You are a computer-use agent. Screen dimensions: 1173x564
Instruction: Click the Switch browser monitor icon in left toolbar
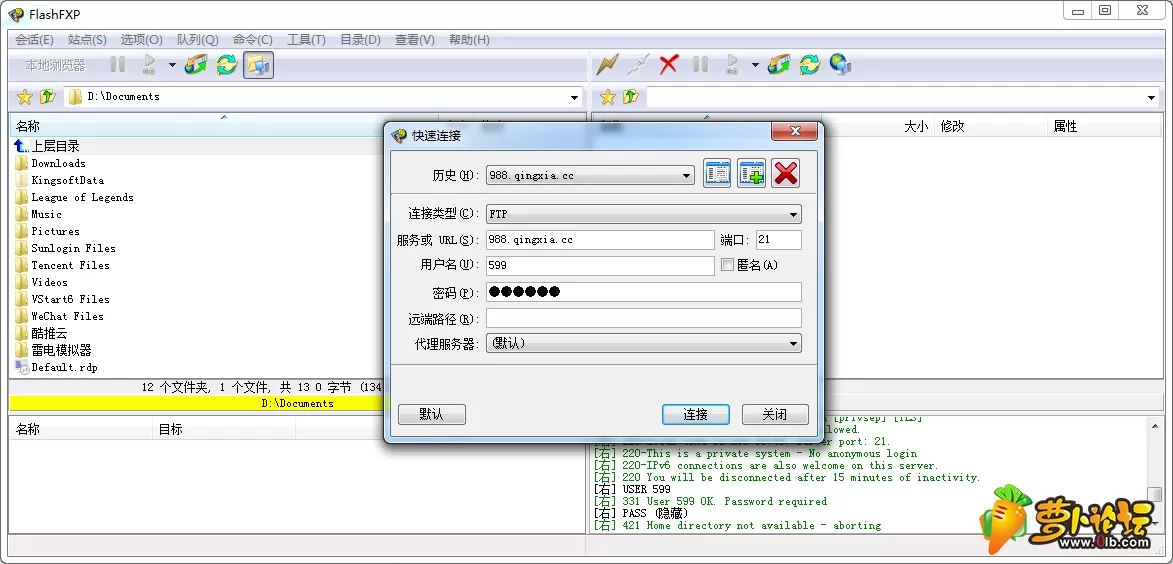258,65
